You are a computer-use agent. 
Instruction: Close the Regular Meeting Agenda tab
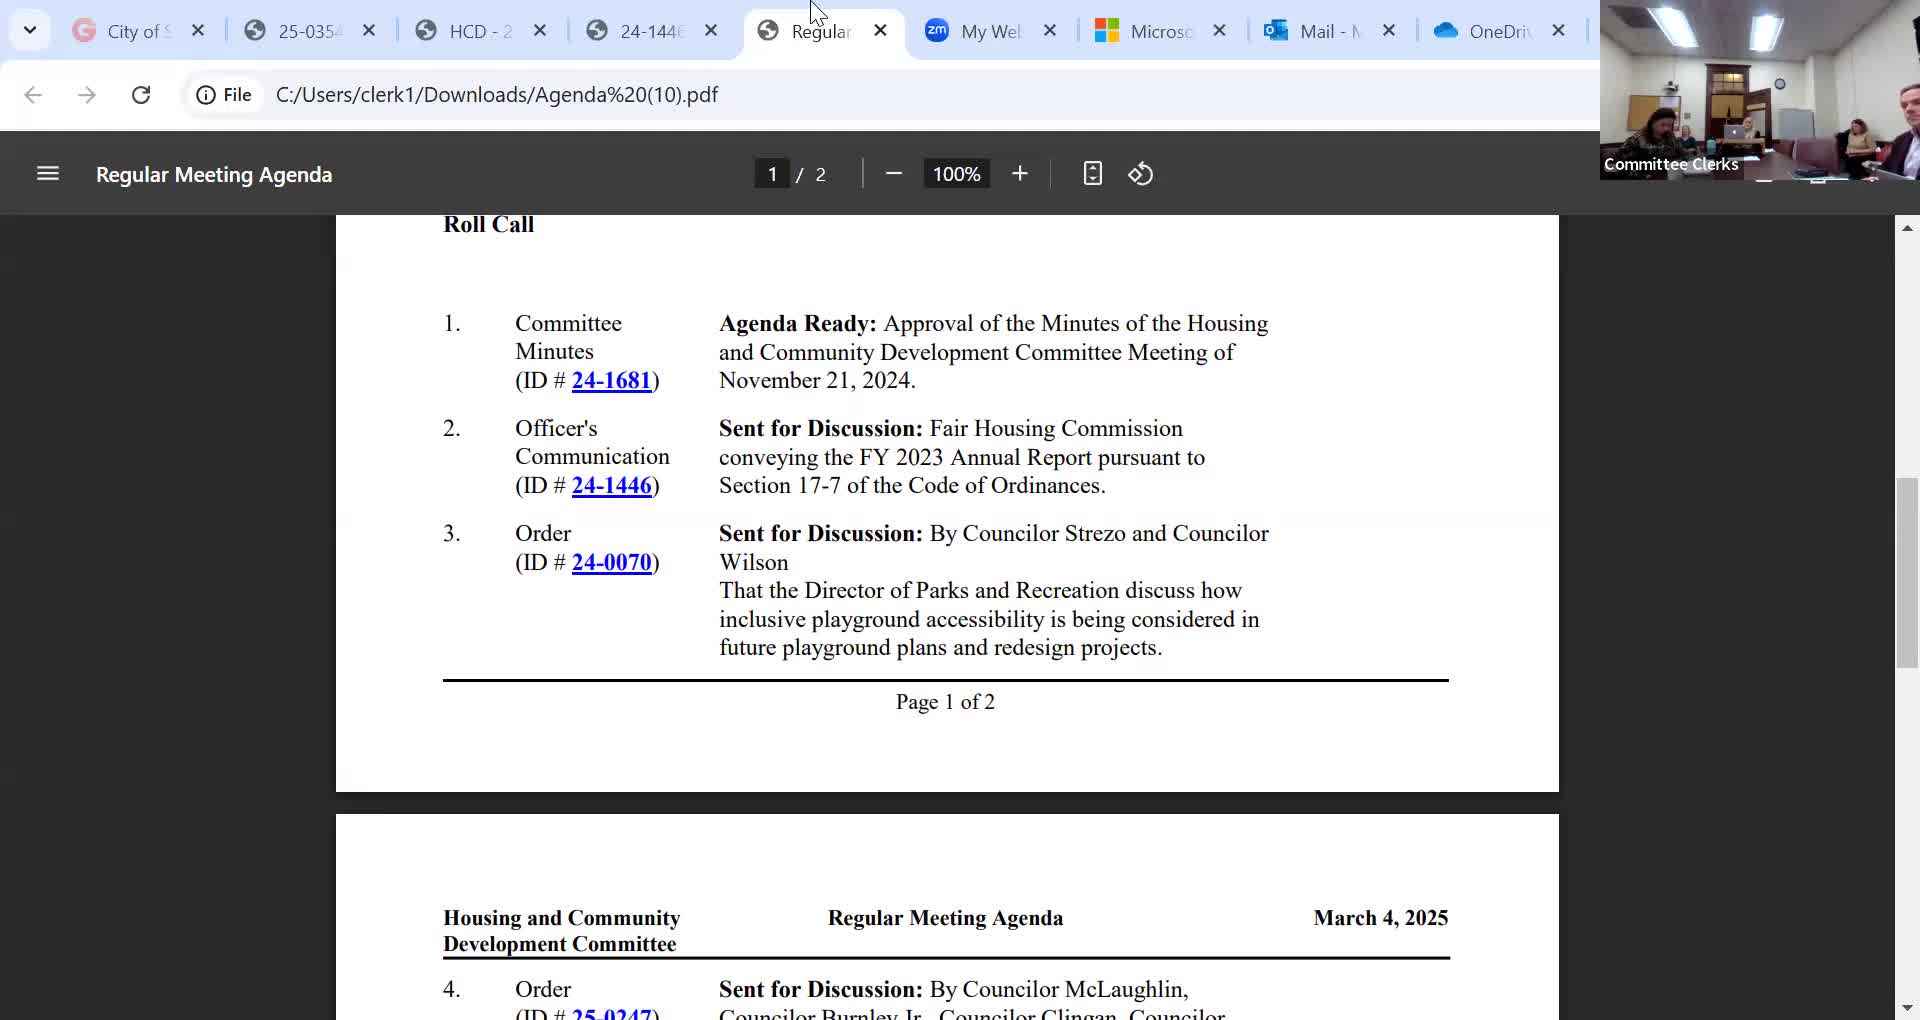[880, 31]
